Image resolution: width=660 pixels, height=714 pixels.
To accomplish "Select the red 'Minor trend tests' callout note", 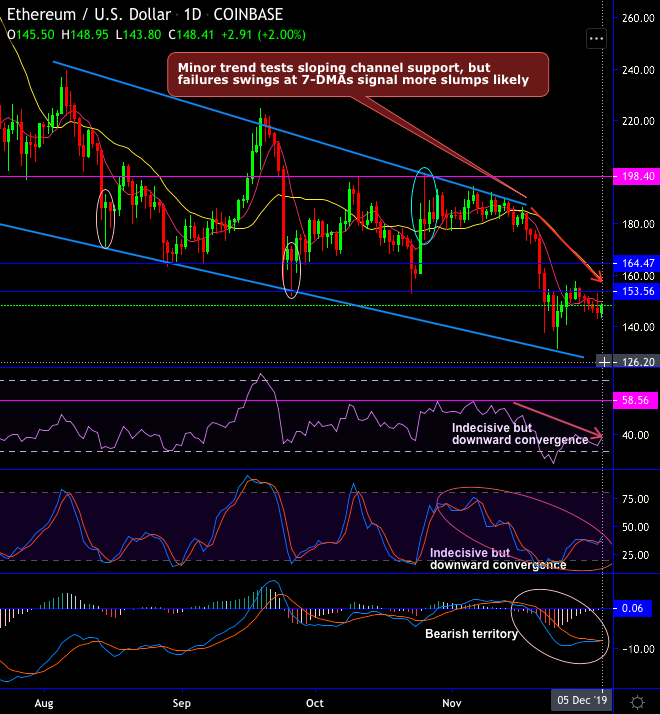I will pyautogui.click(x=358, y=74).
